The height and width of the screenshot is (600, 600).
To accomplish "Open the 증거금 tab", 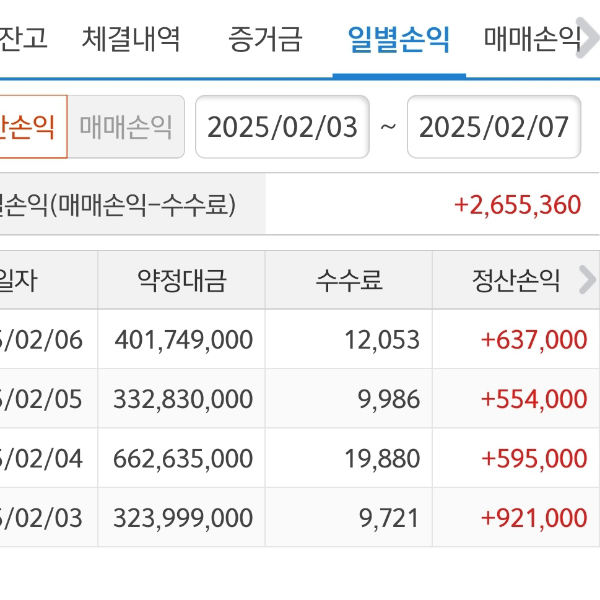I will click(264, 40).
